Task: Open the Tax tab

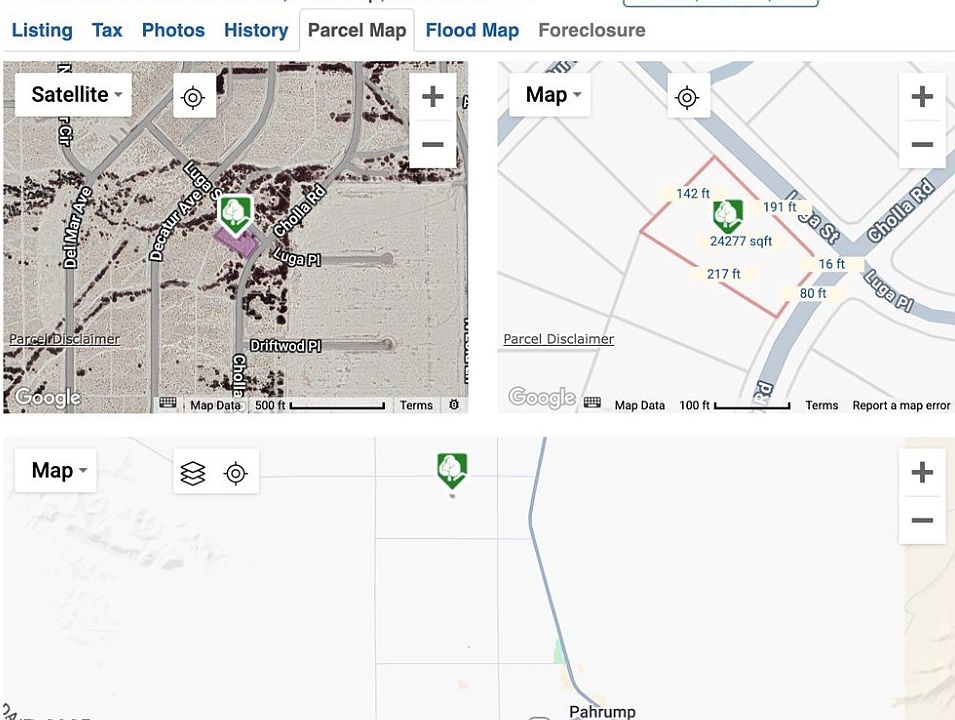Action: point(107,30)
